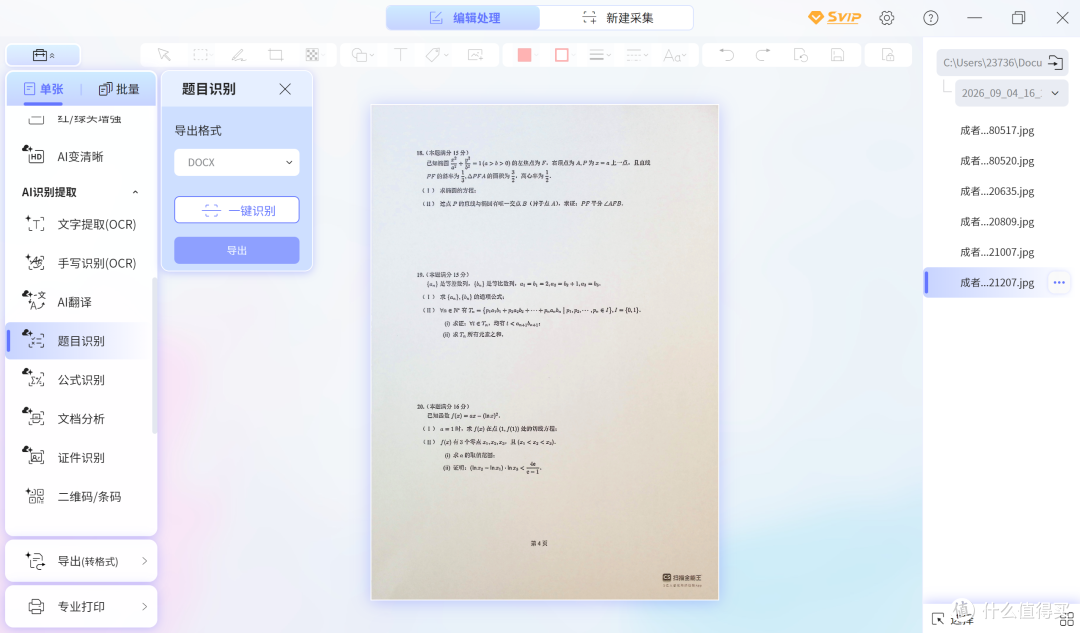
Task: Select file 成者...80517.jpg
Action: [x=997, y=130]
